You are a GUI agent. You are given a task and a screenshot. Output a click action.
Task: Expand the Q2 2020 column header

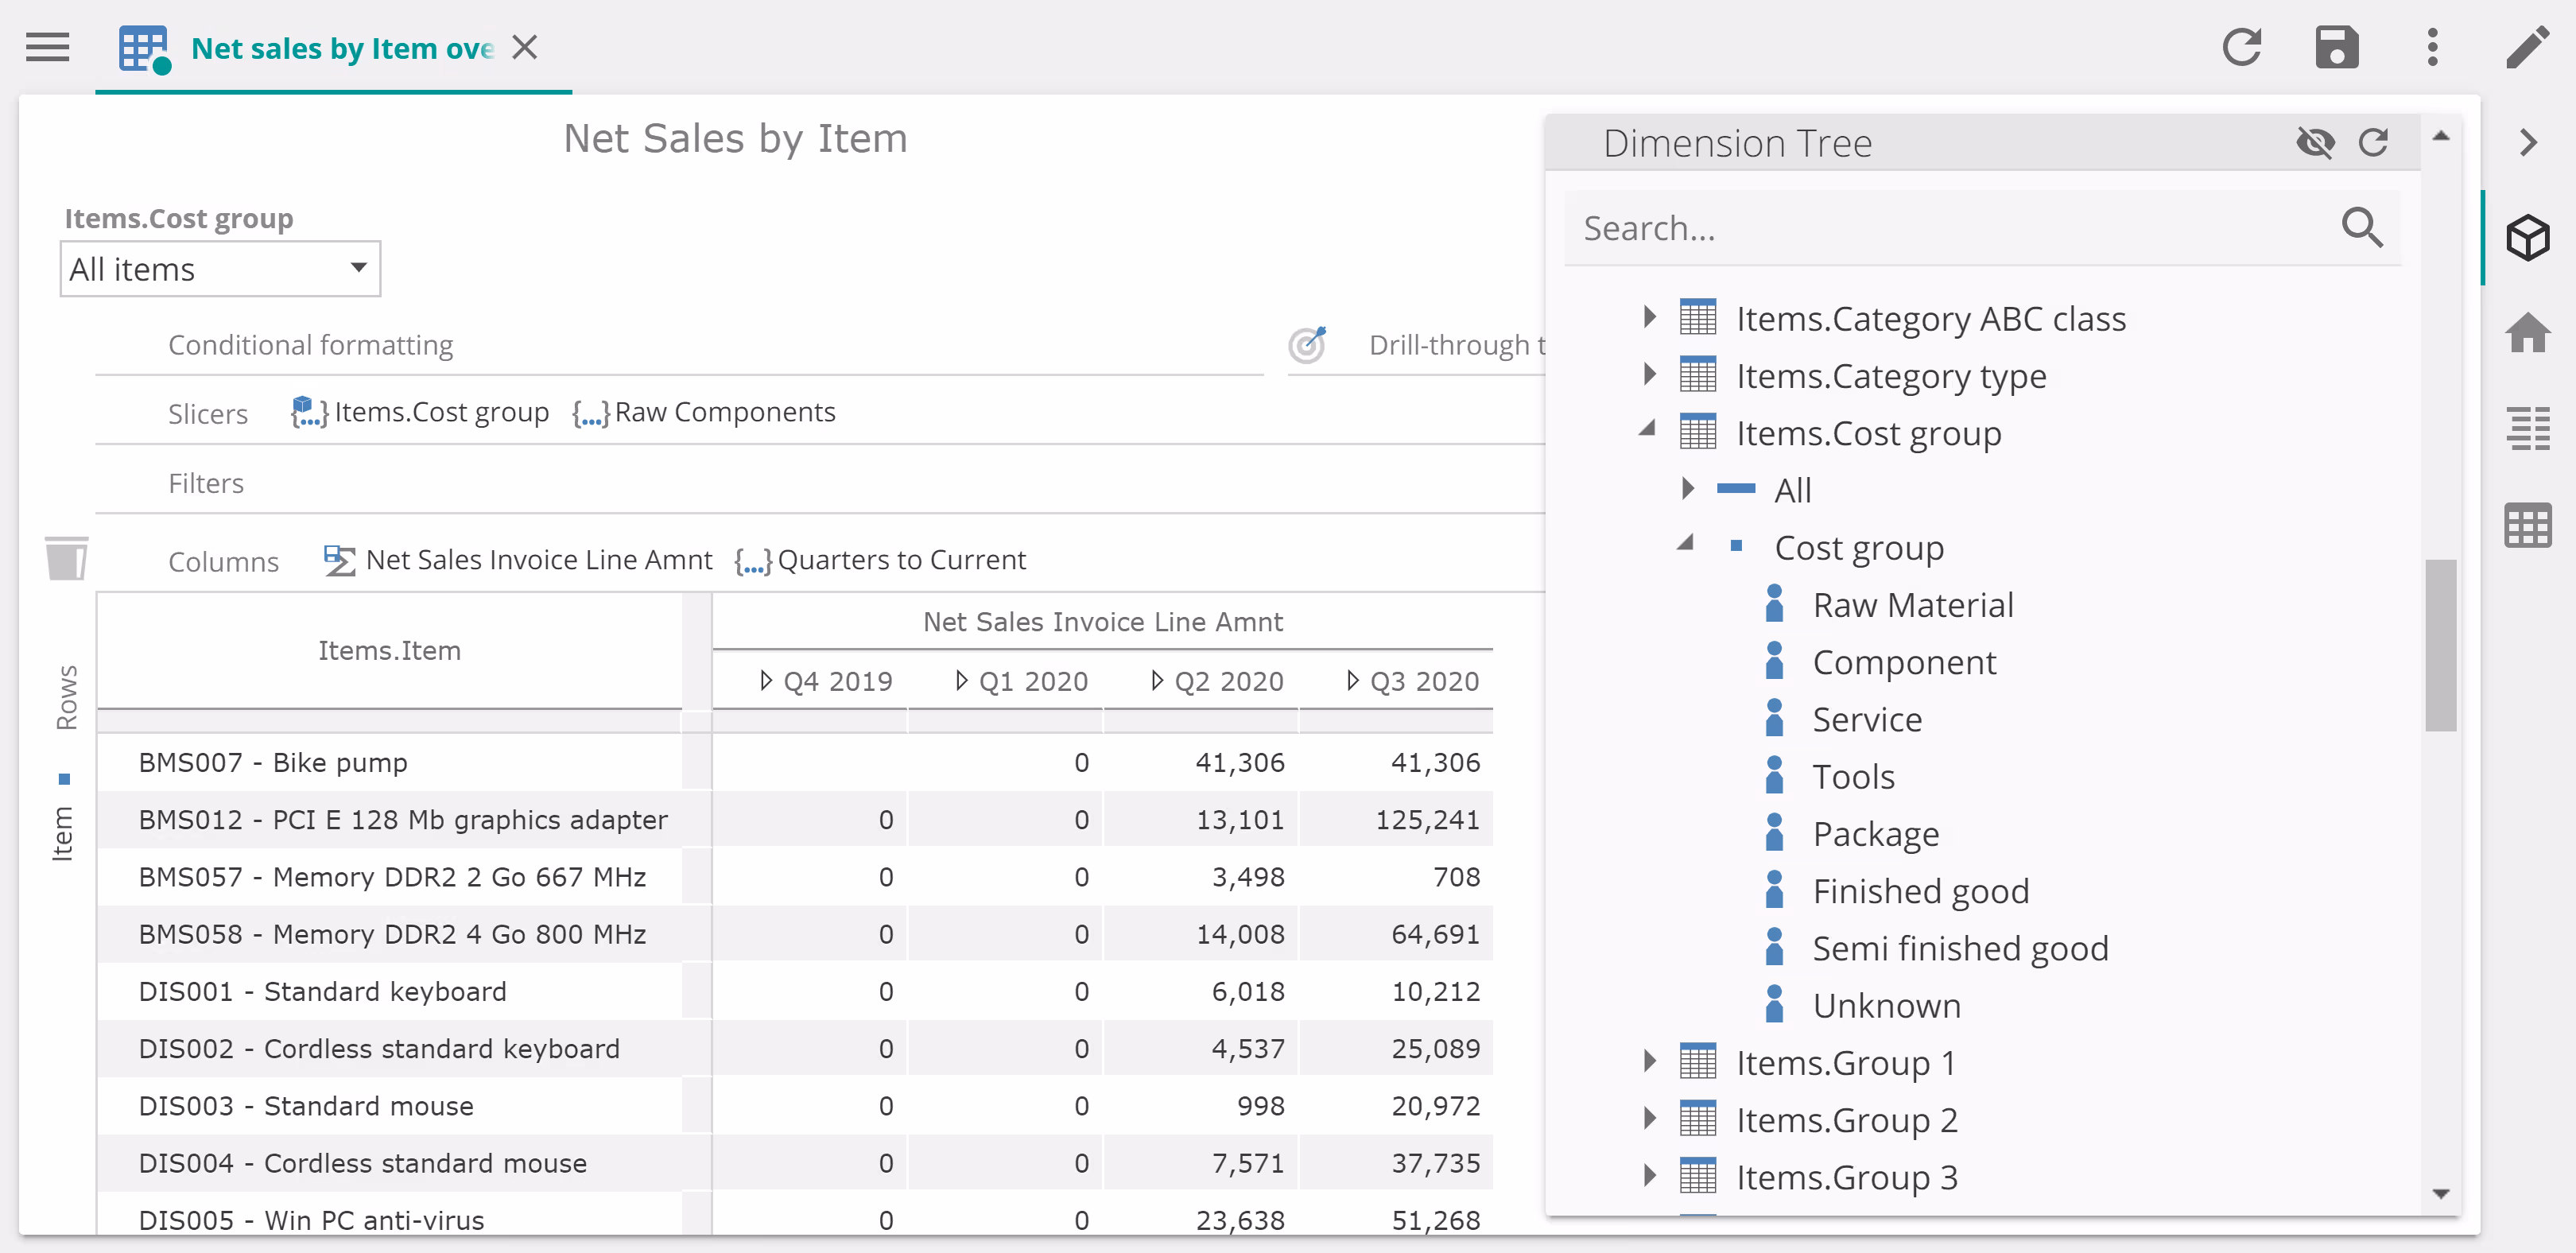click(x=1157, y=681)
